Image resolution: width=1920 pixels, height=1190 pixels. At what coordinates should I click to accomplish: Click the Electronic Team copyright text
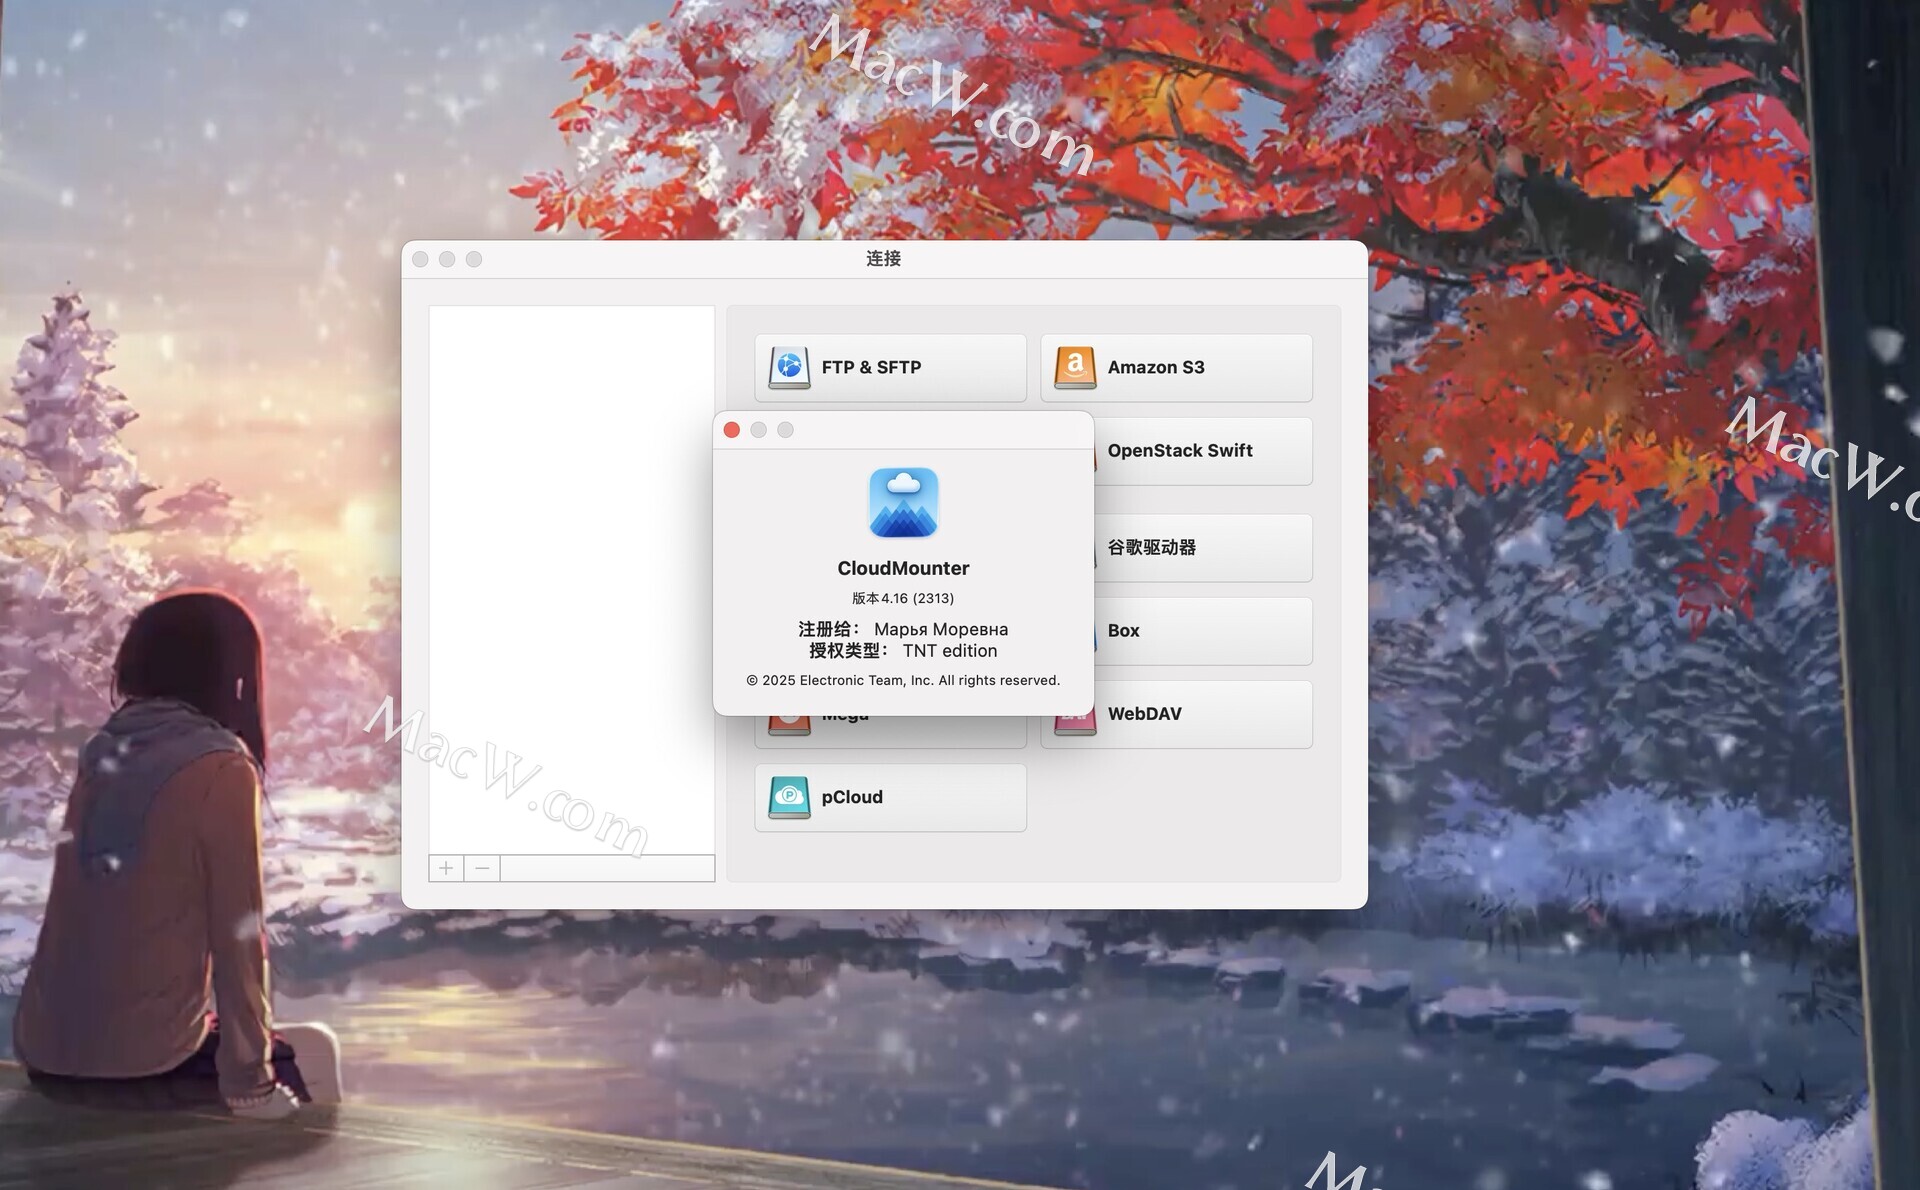pos(903,680)
